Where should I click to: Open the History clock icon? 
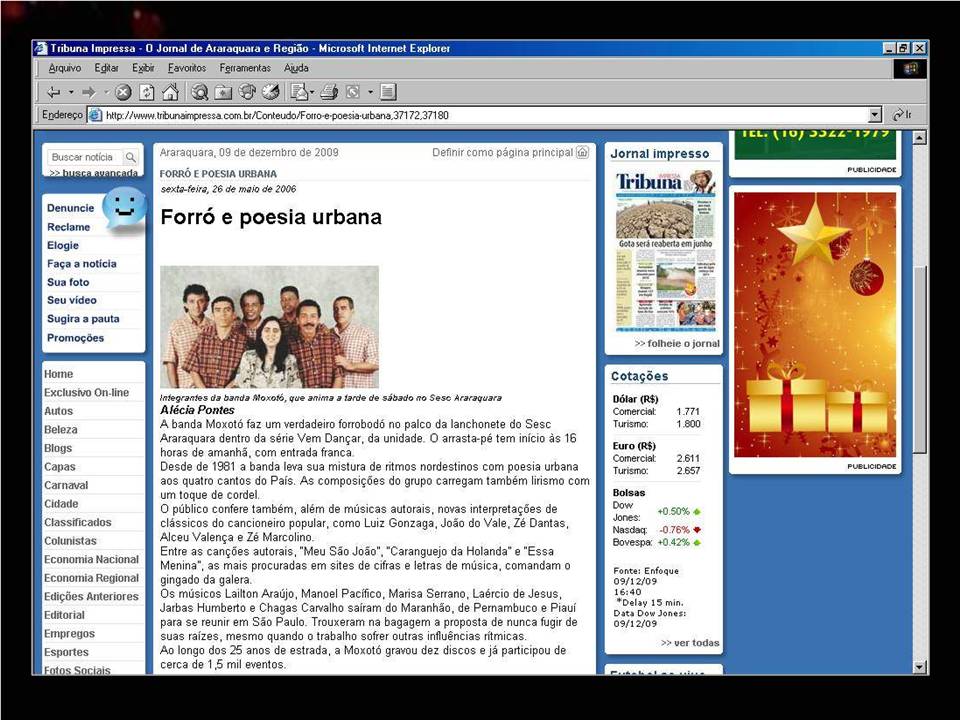[271, 92]
